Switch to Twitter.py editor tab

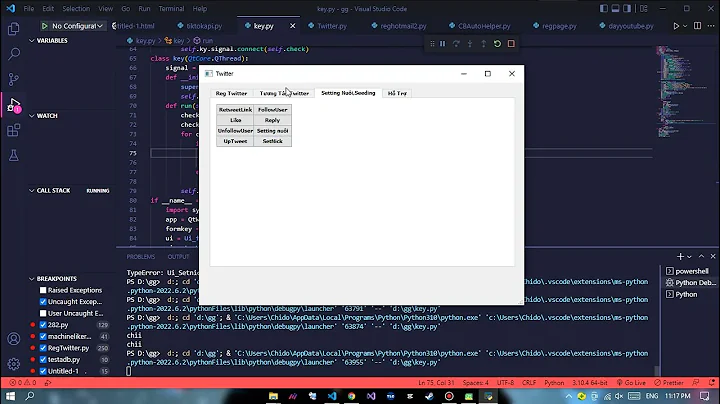pyautogui.click(x=332, y=26)
